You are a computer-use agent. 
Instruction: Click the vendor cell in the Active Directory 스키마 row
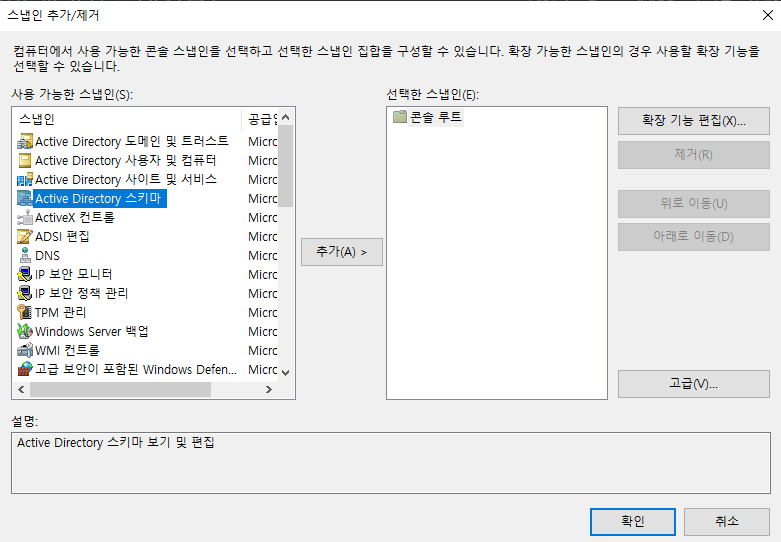[x=262, y=199]
